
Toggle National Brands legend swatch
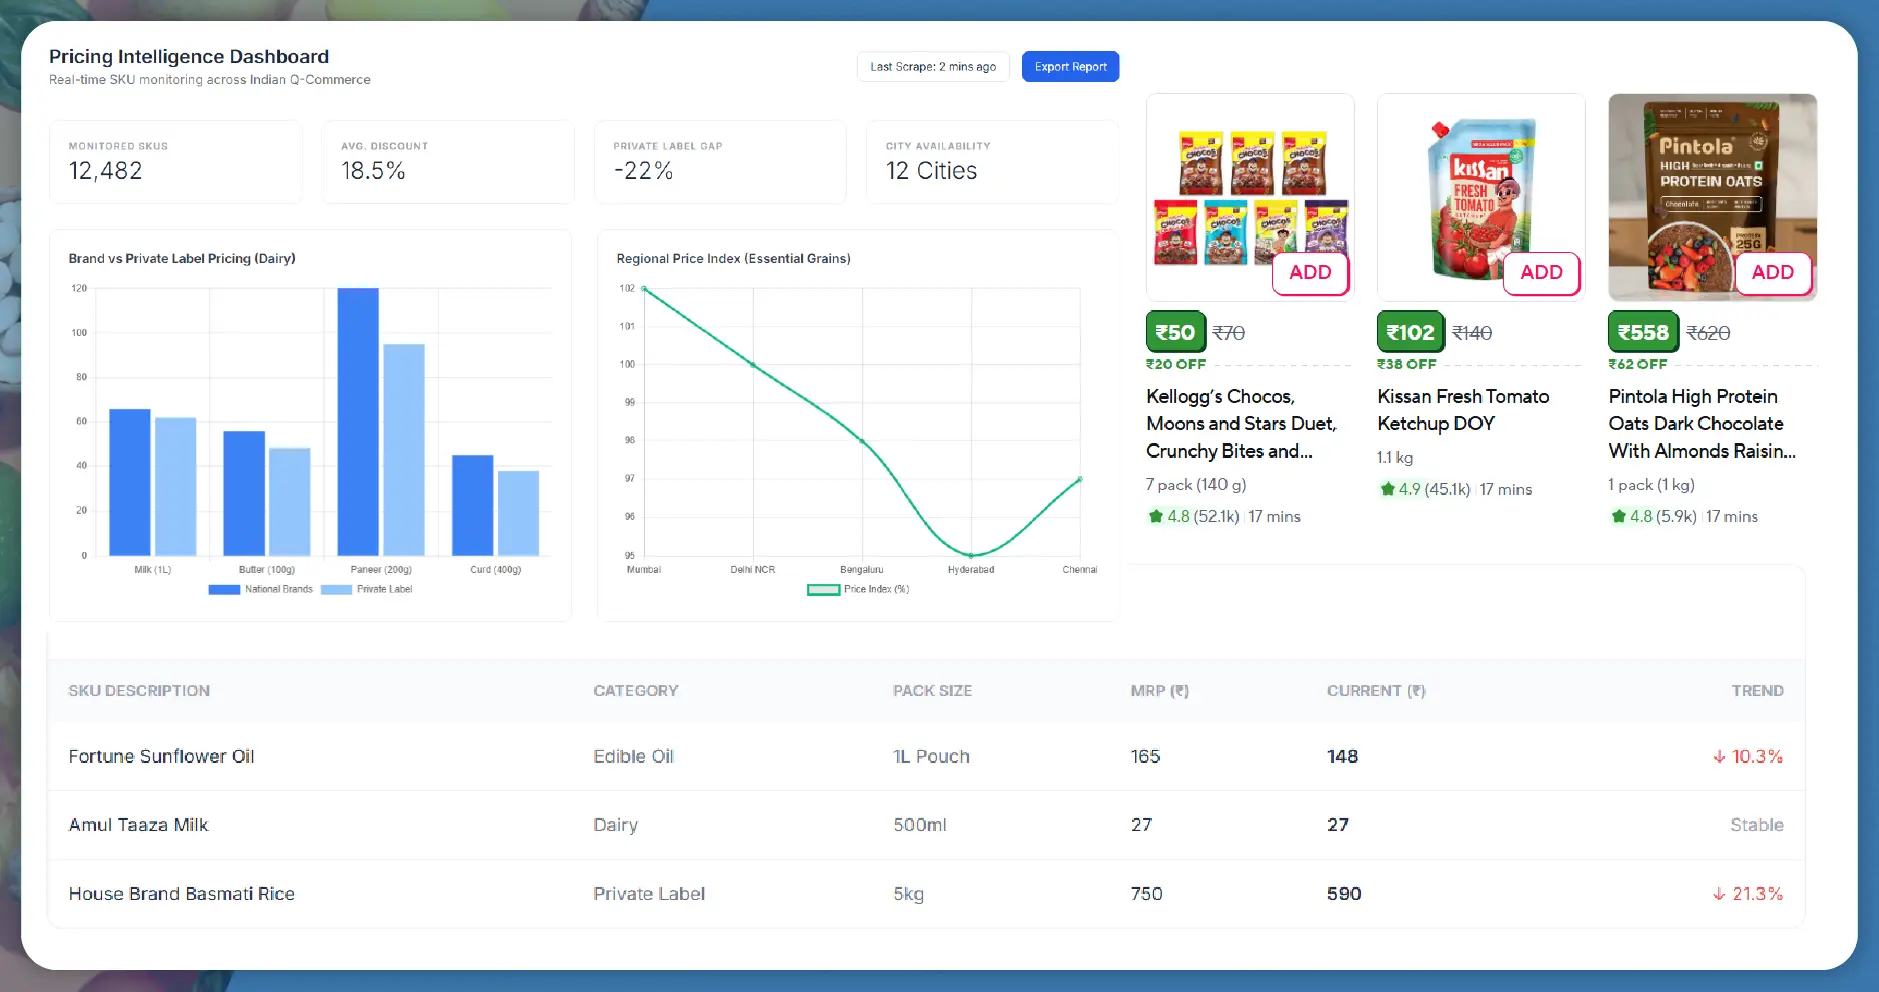tap(224, 590)
